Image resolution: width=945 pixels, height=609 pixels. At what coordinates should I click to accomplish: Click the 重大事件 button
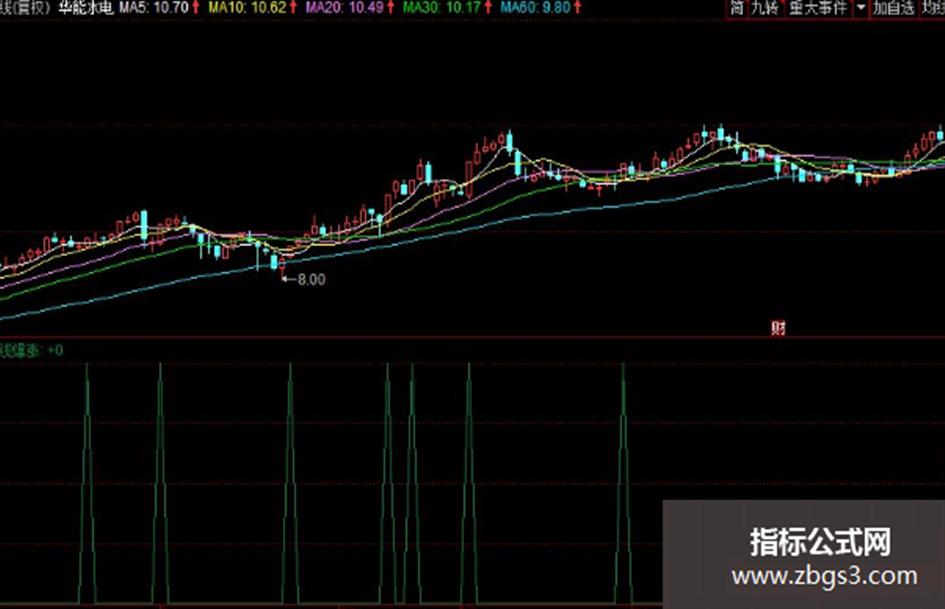pyautogui.click(x=818, y=8)
